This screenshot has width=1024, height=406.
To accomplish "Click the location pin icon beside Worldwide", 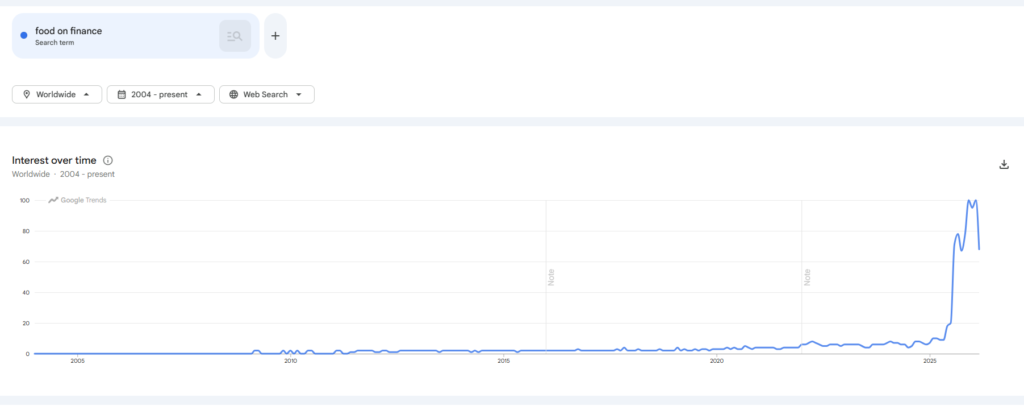I will (x=26, y=95).
